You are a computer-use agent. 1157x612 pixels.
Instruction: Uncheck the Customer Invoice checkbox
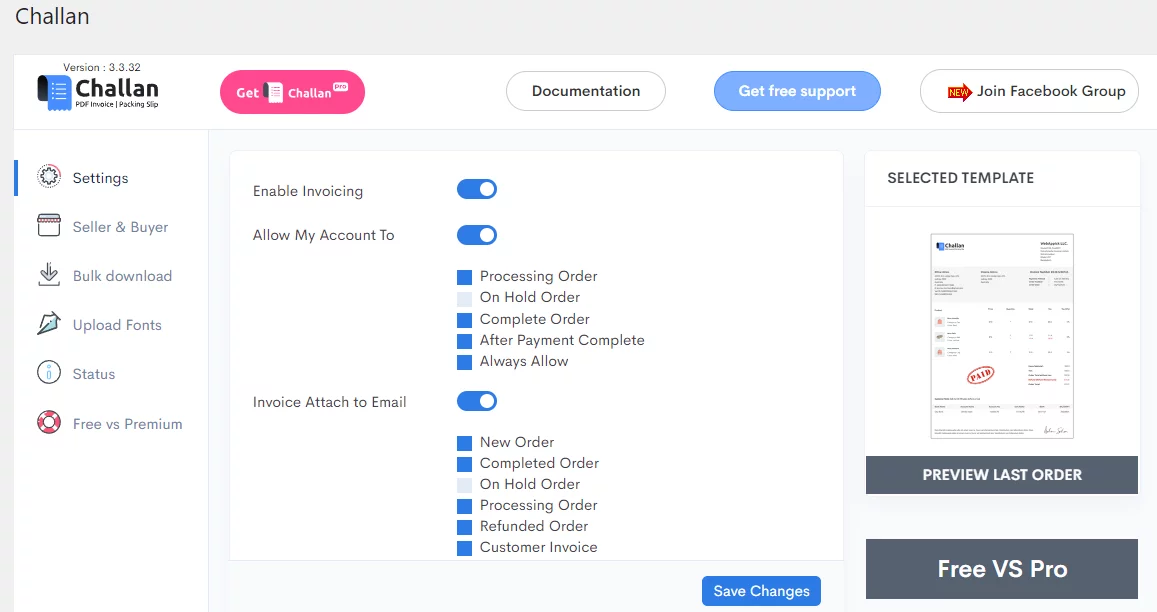(464, 549)
